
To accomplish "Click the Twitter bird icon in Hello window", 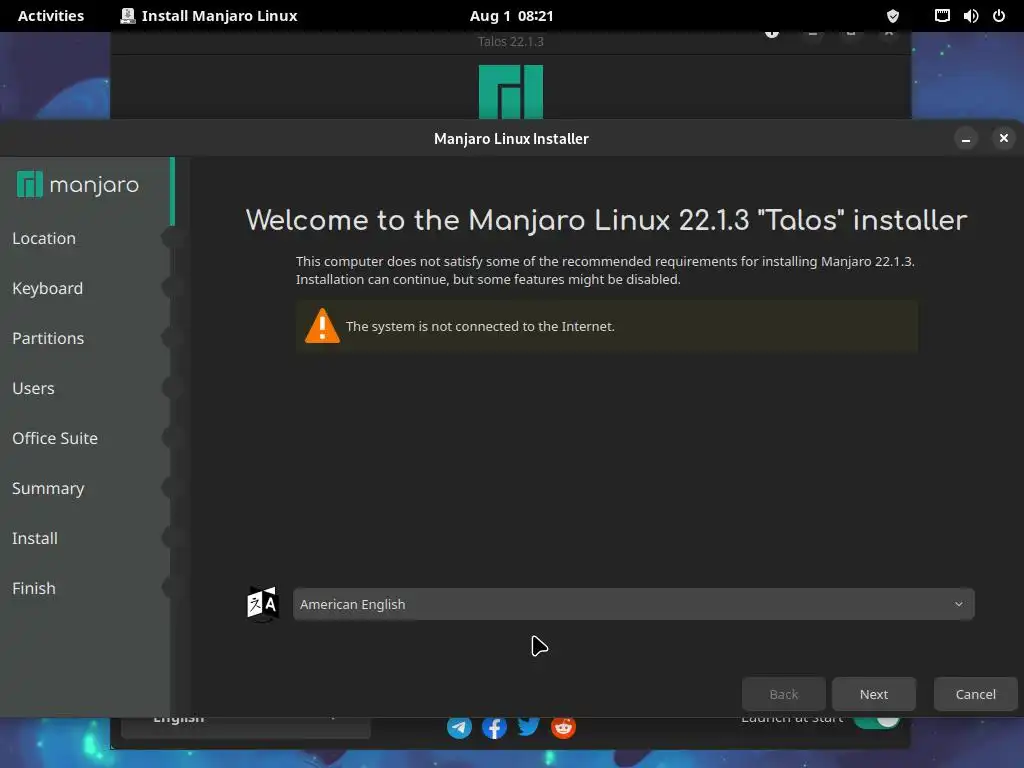I will click(528, 726).
